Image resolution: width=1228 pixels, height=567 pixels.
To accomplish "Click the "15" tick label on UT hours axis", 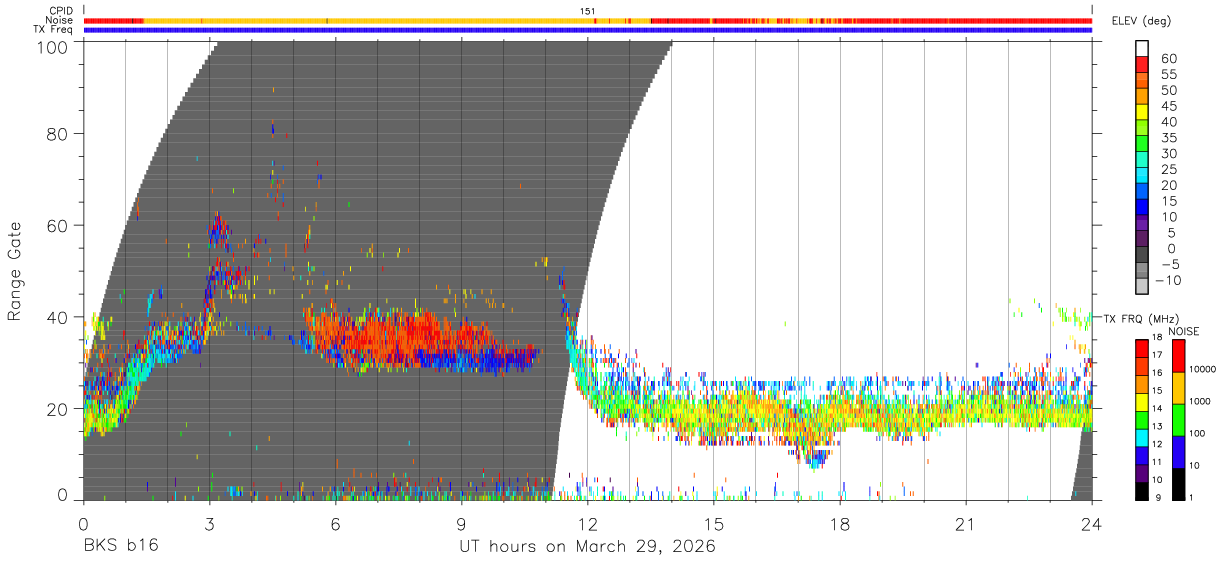I will click(713, 524).
